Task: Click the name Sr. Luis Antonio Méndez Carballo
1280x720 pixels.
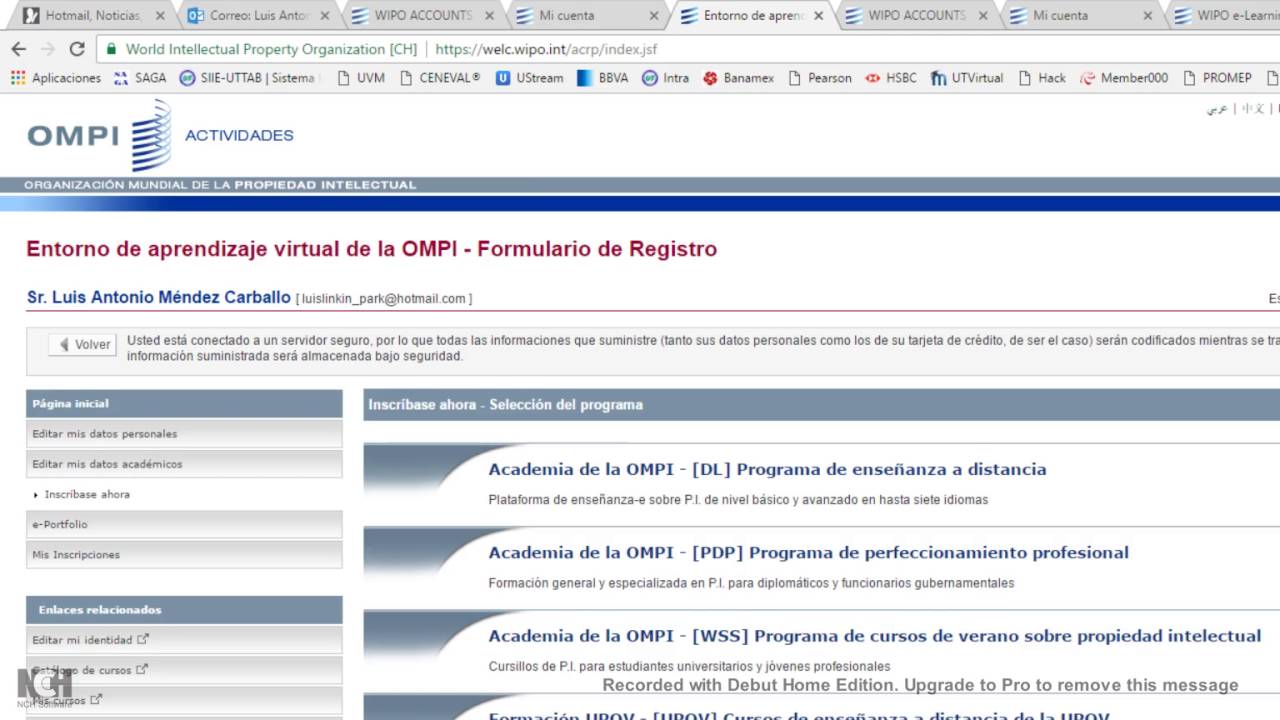Action: (x=159, y=298)
